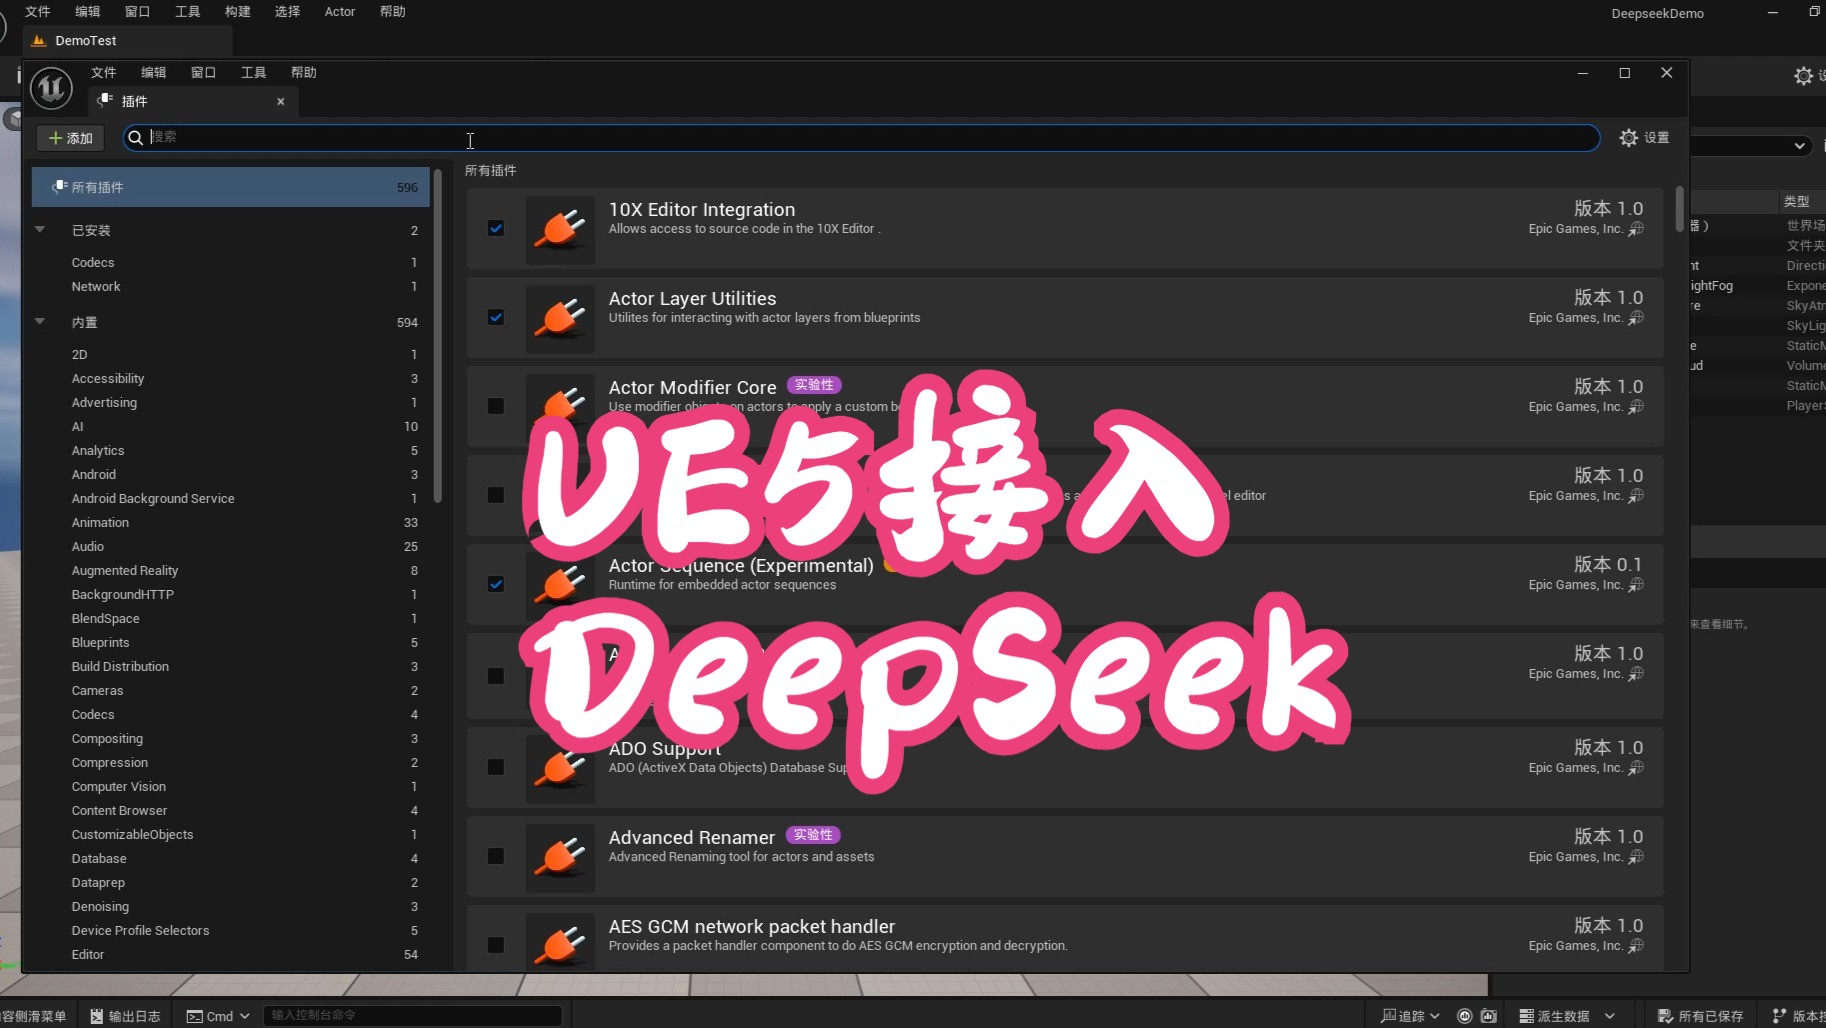
Task: Open the plugin settings gear icon
Action: point(1631,138)
